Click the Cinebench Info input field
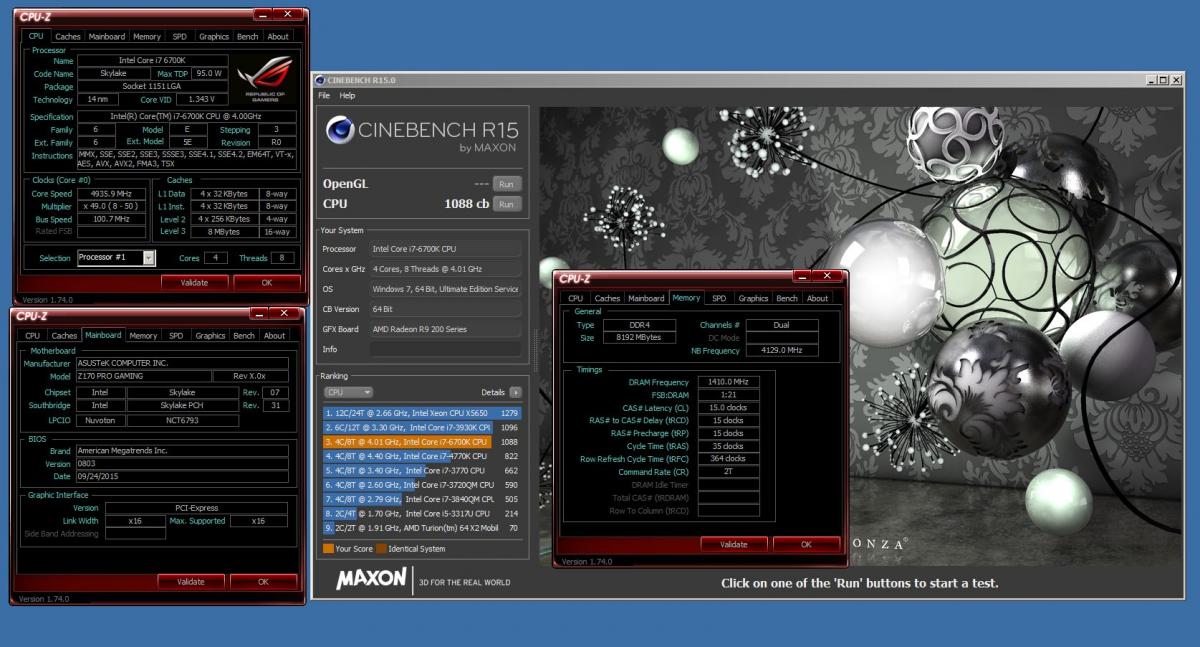This screenshot has height=647, width=1200. 446,349
